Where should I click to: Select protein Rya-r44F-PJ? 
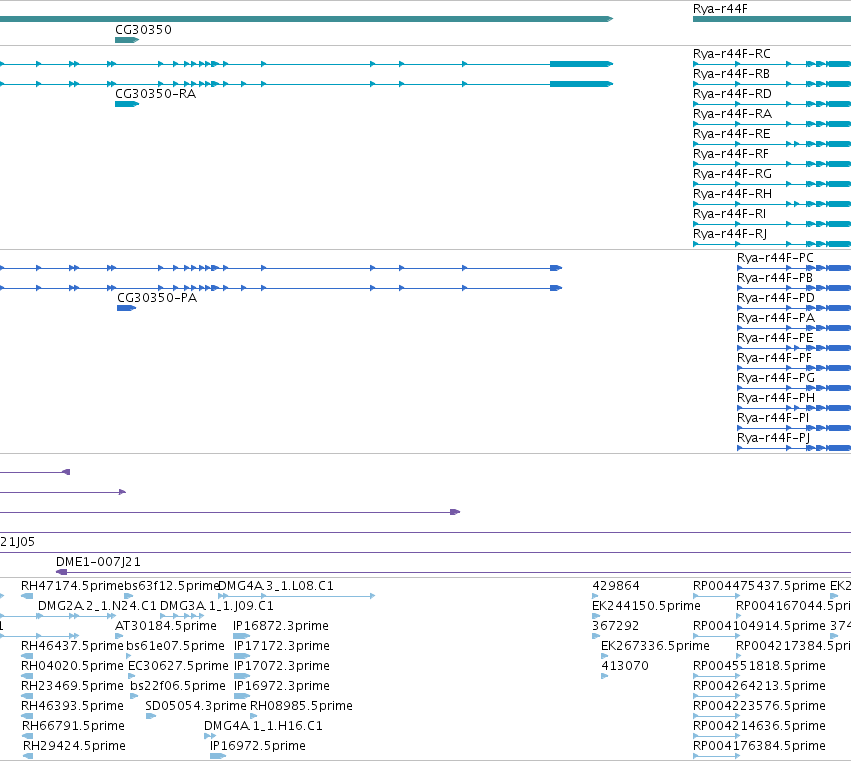pyautogui.click(x=773, y=439)
